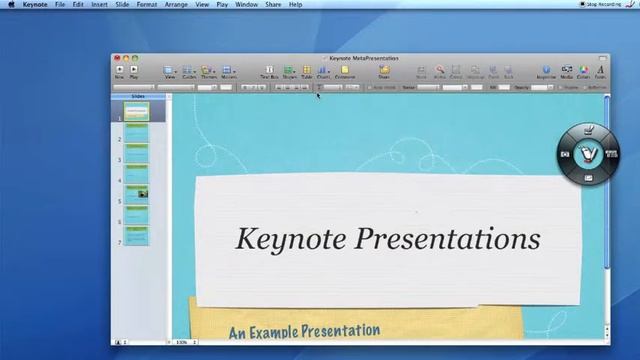640x360 pixels.
Task: Open the Slide menu
Action: click(x=122, y=4)
